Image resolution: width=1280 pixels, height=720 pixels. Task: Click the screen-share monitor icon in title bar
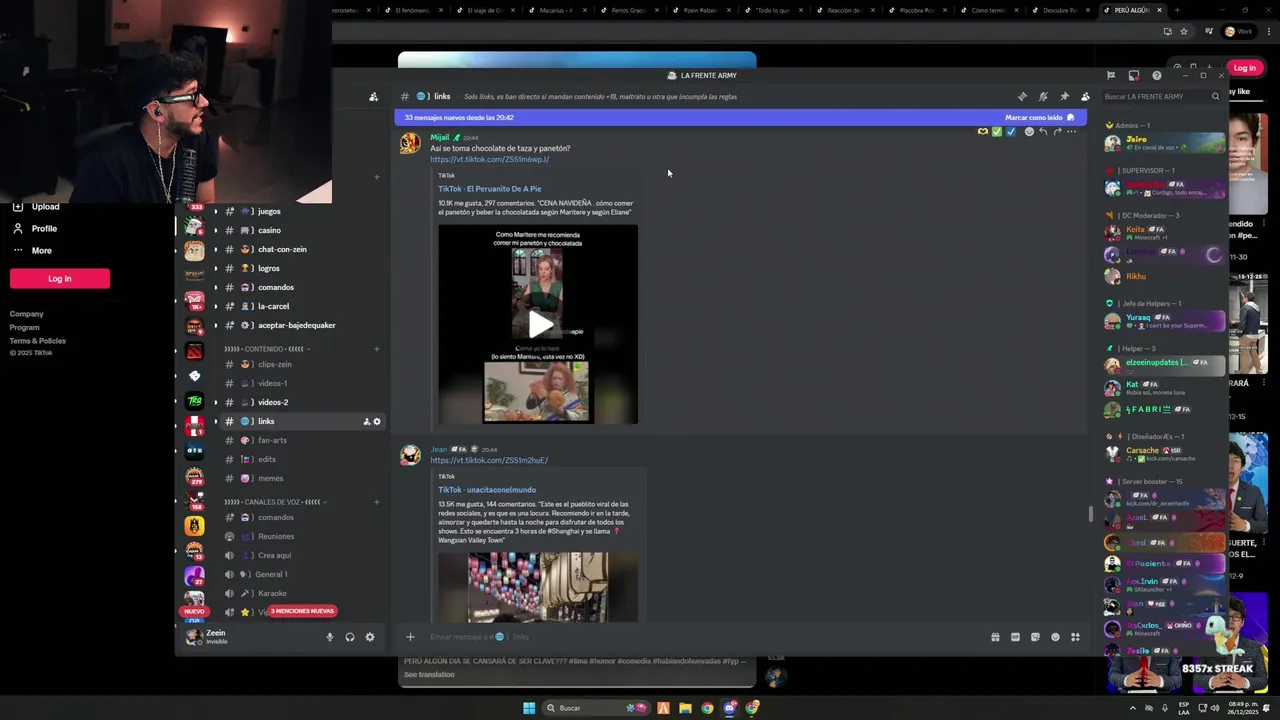[x=1133, y=76]
